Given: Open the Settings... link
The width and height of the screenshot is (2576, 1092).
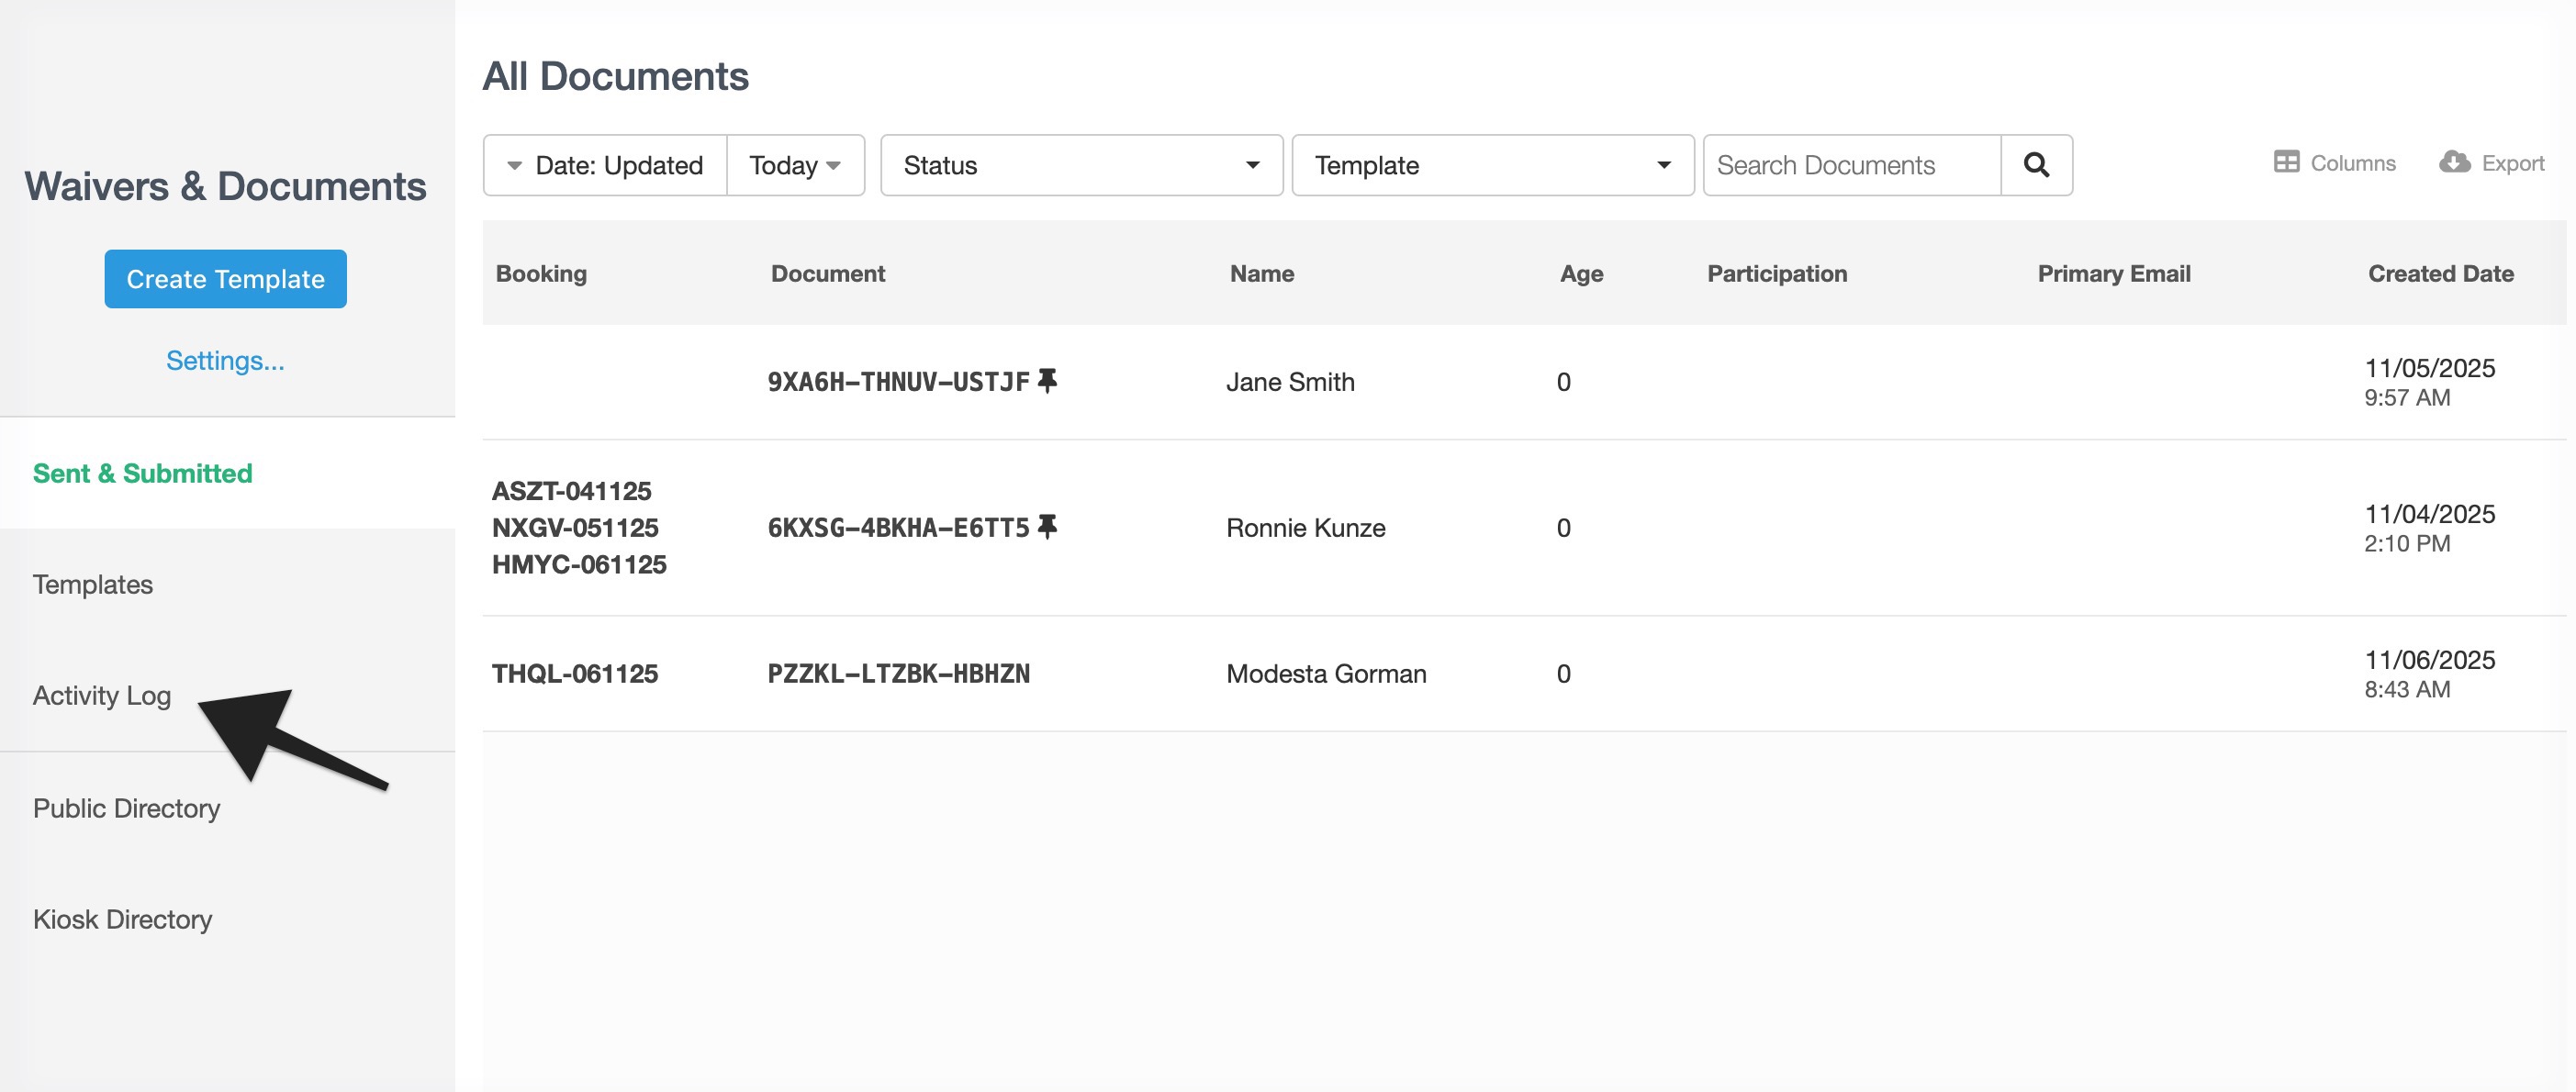Looking at the screenshot, I should point(225,360).
